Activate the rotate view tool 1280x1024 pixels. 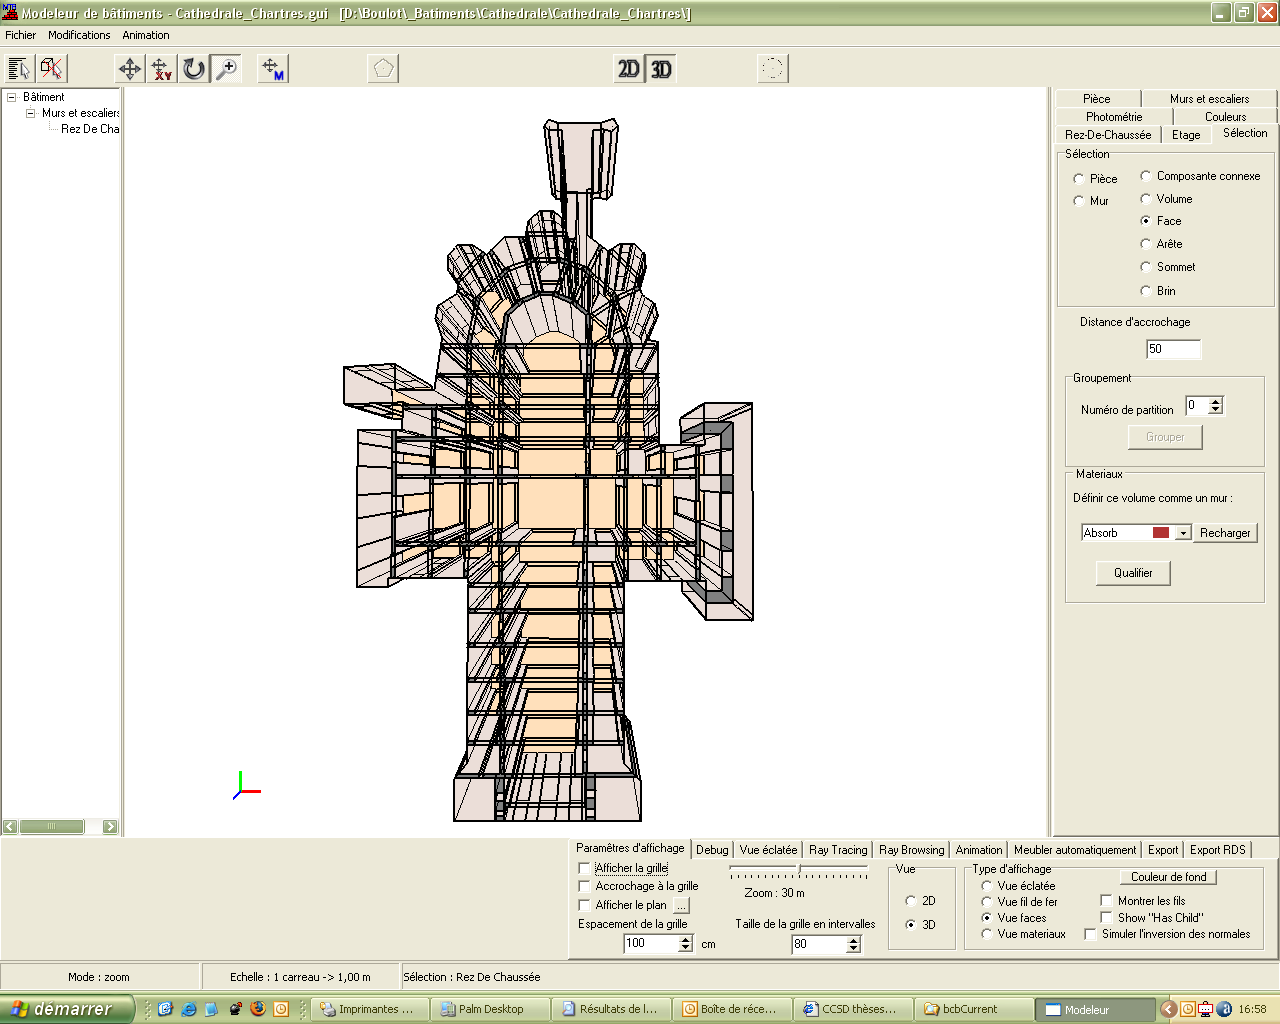click(194, 69)
